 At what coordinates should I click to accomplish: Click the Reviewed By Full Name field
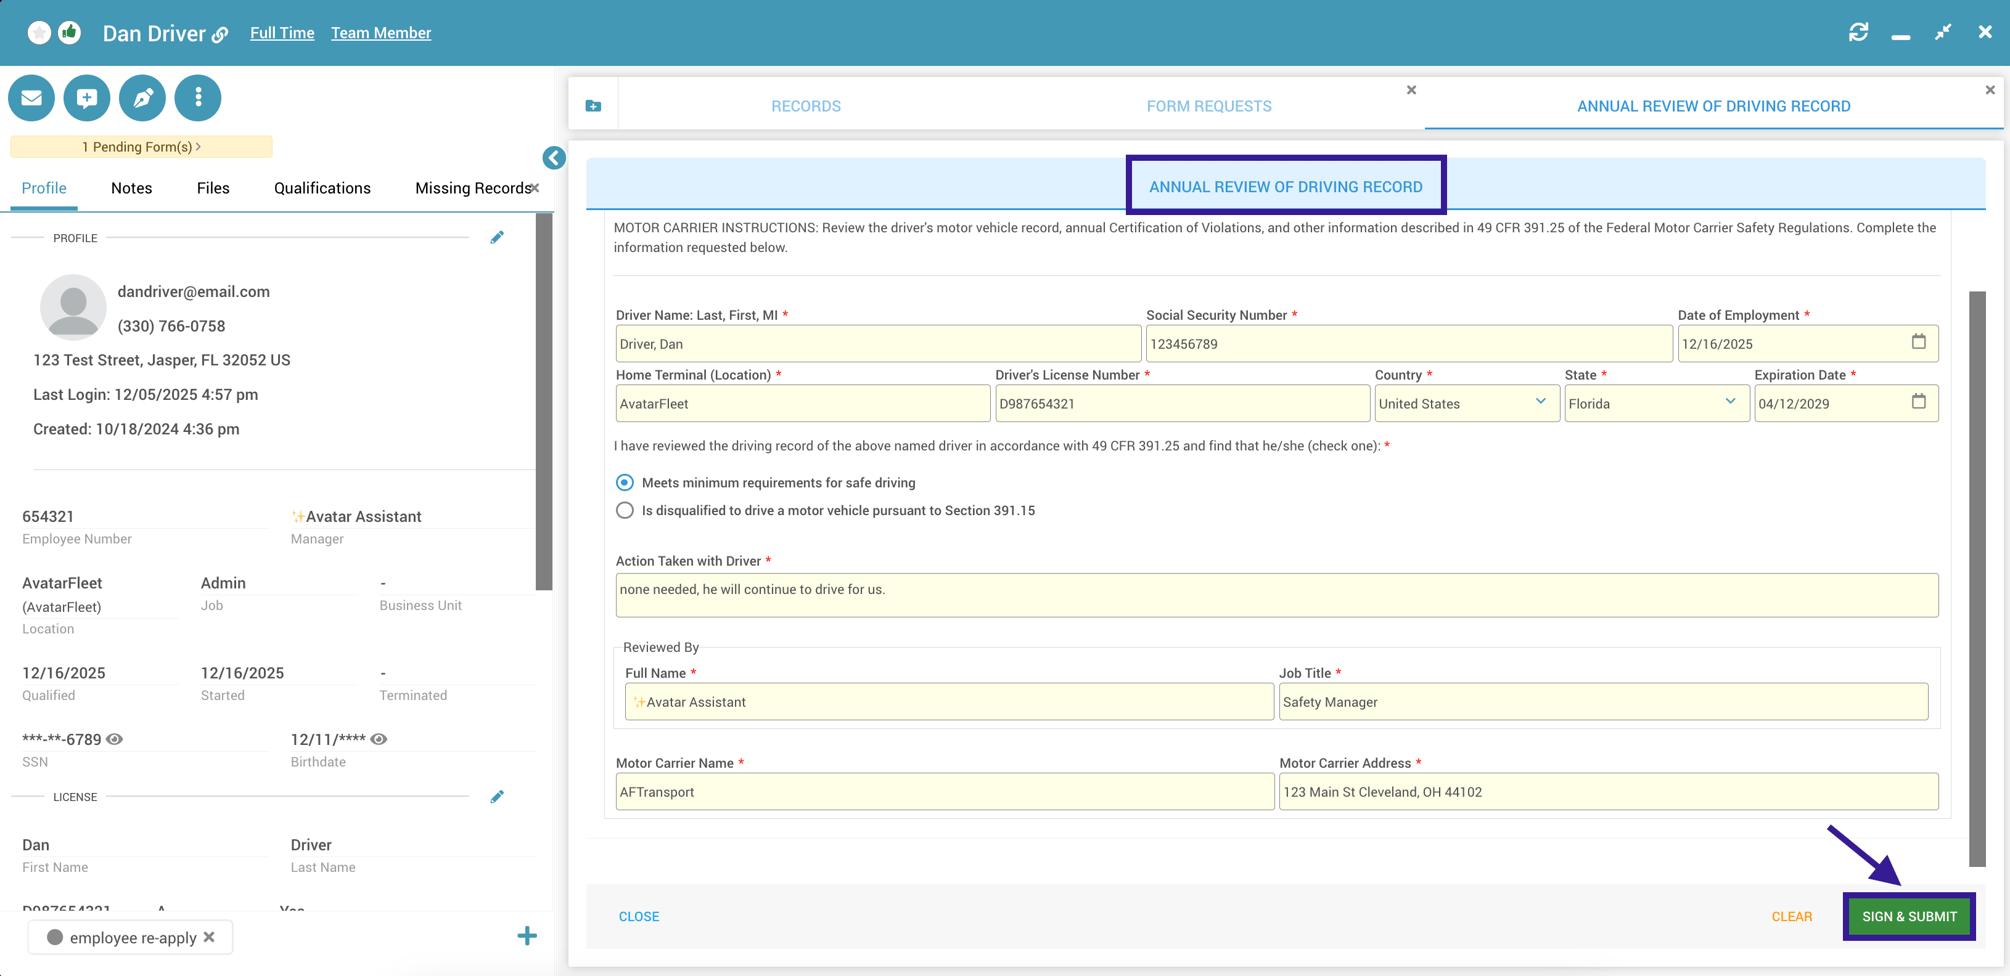(x=949, y=702)
